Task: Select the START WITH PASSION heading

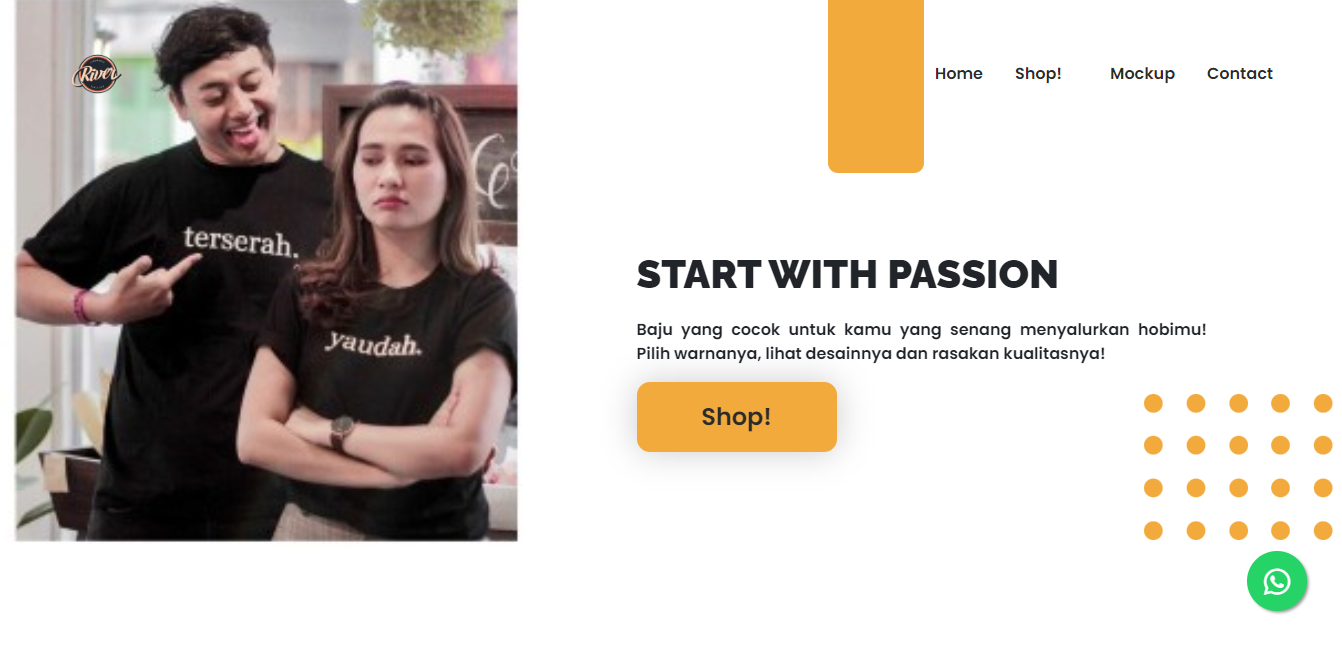Action: [x=847, y=274]
